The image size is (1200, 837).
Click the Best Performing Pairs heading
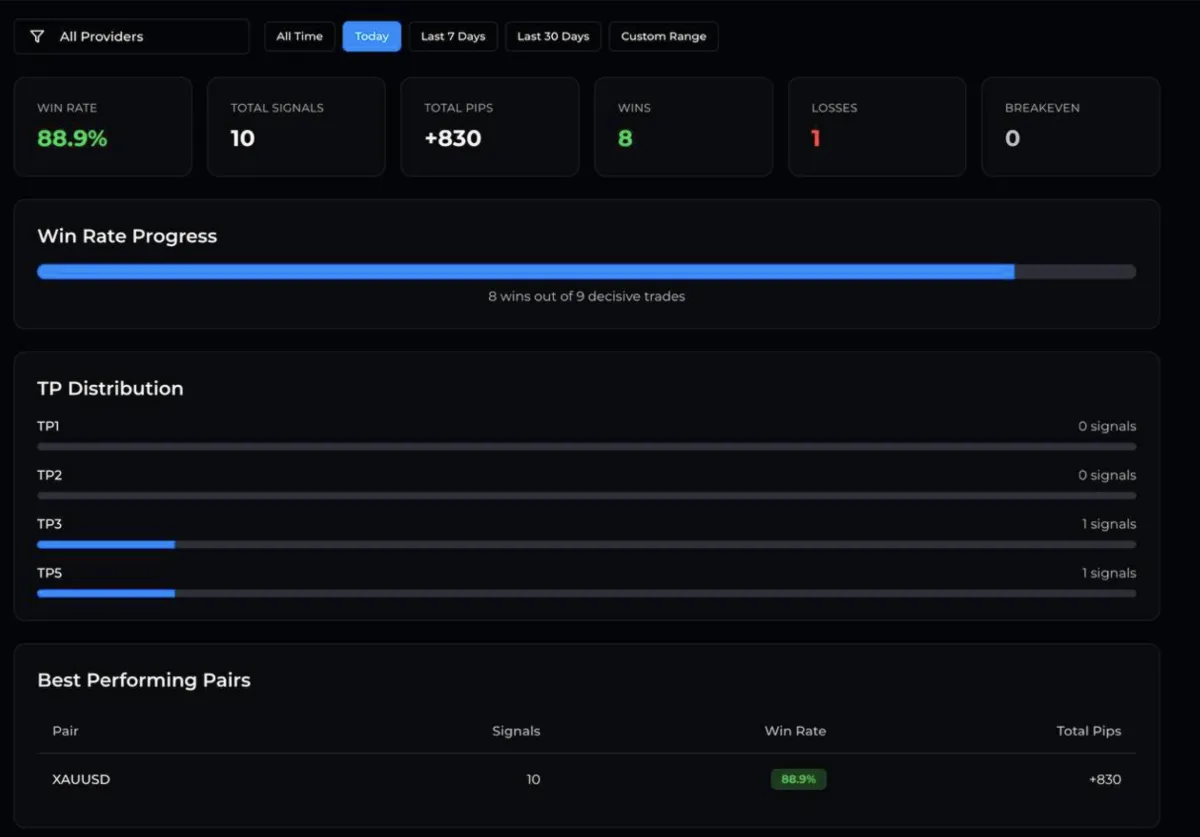pos(144,681)
